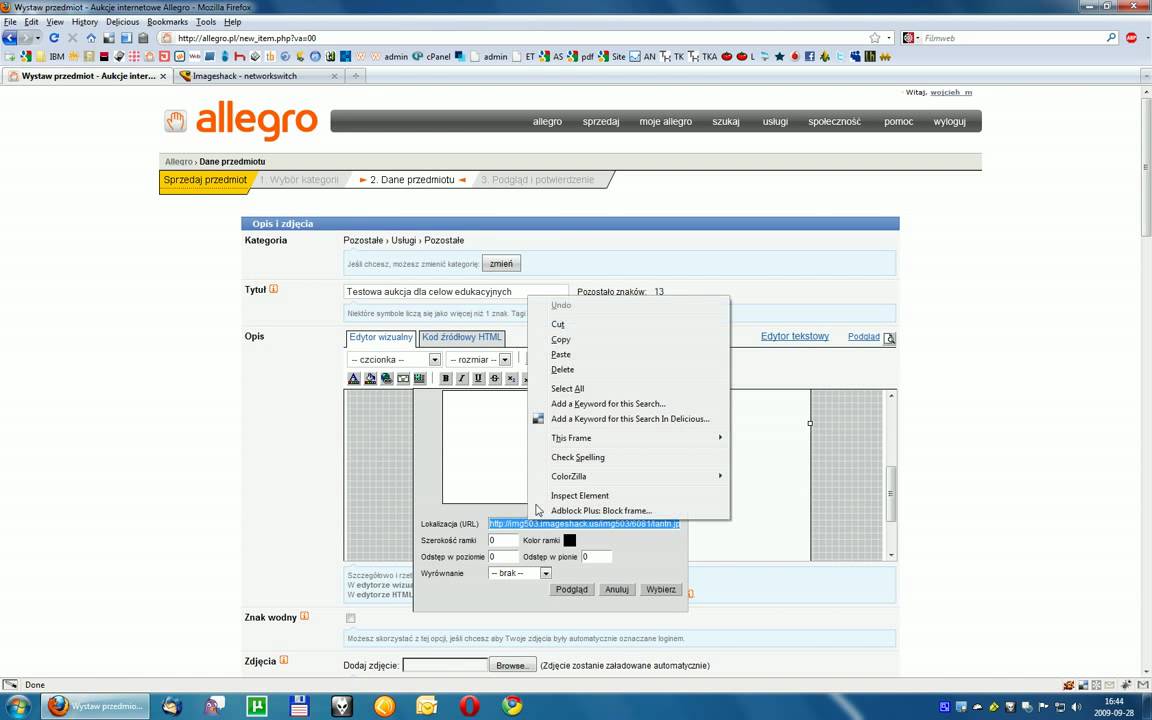Apply subscript formatting in the editor
This screenshot has width=1152, height=720.
pos(512,378)
